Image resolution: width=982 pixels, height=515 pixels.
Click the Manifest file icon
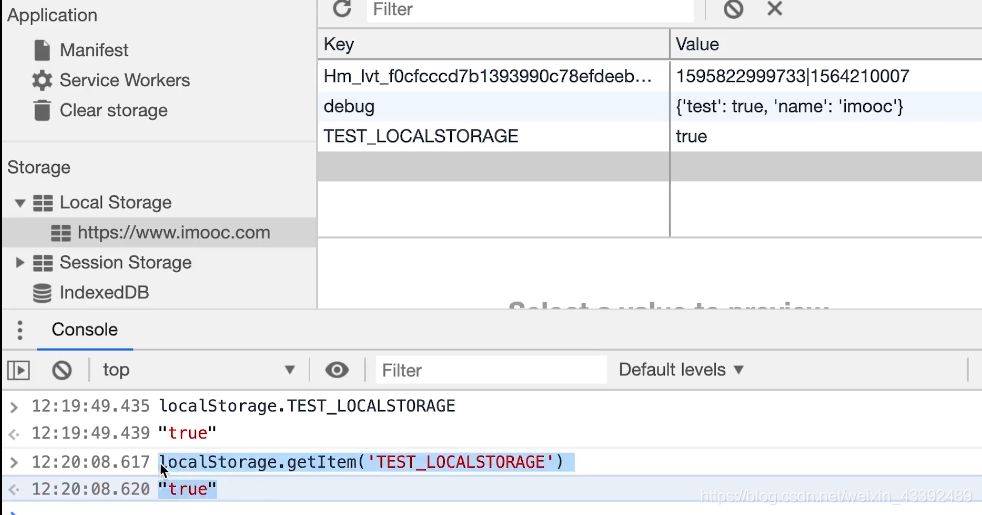click(x=42, y=50)
